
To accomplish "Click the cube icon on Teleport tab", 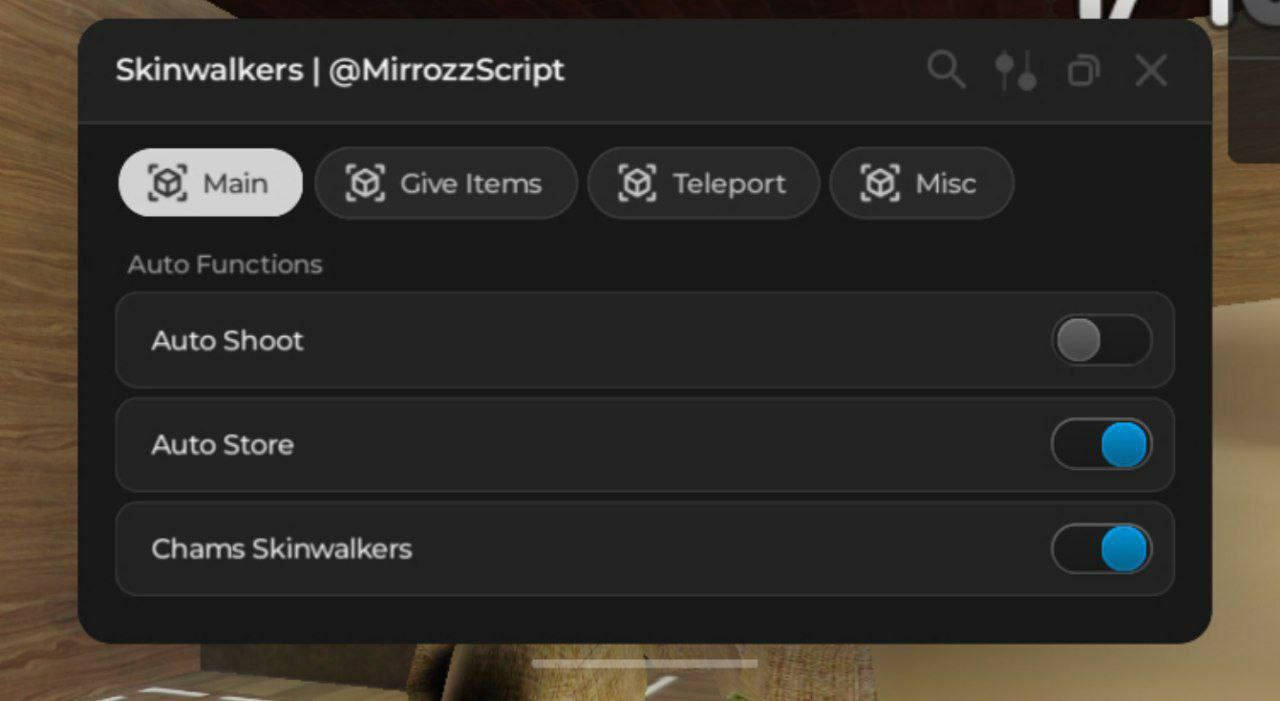I will point(637,183).
